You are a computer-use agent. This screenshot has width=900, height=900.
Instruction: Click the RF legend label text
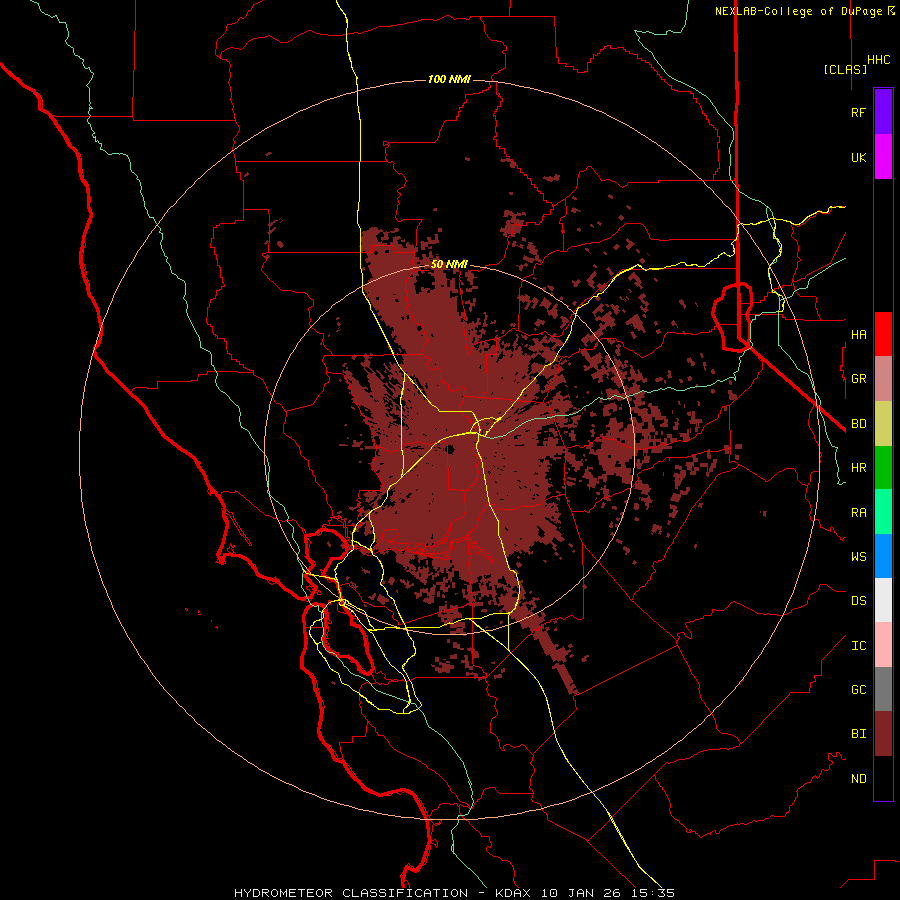pyautogui.click(x=858, y=112)
